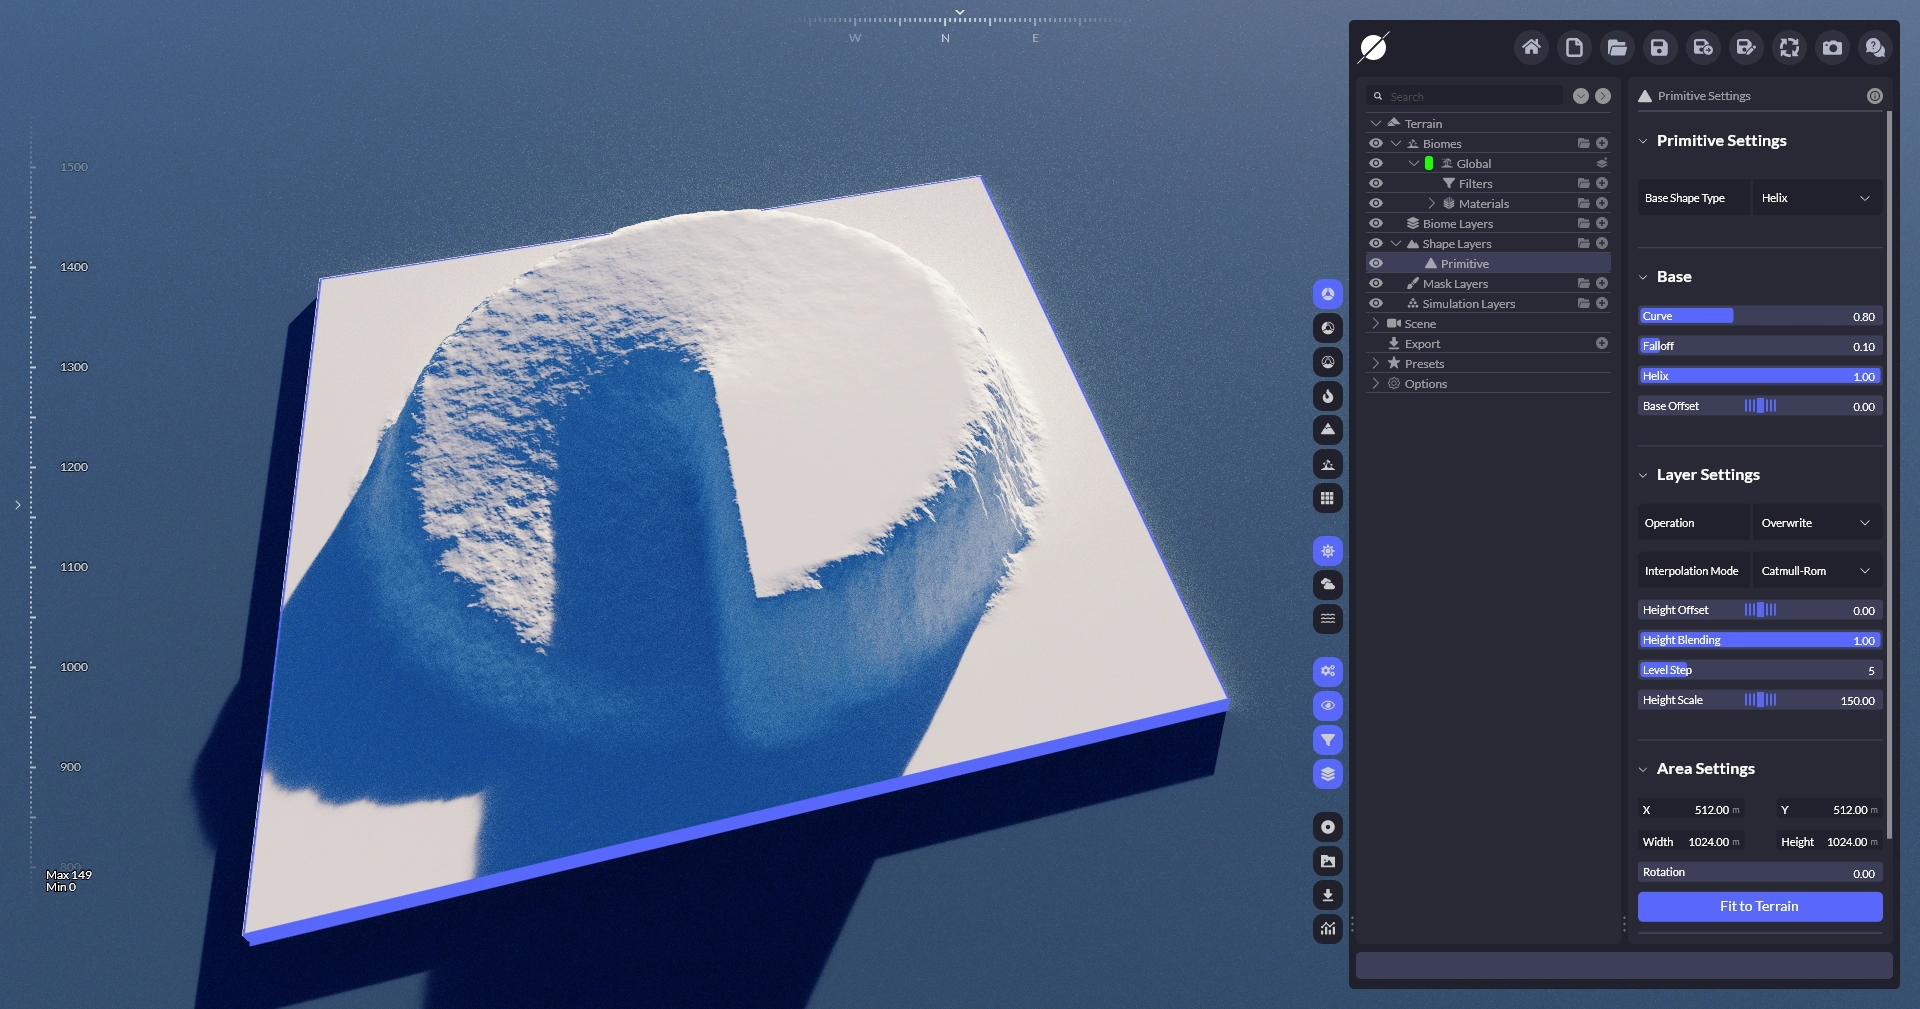Take a screenshot with the camera icon
Image resolution: width=1920 pixels, height=1009 pixels.
coord(1832,47)
